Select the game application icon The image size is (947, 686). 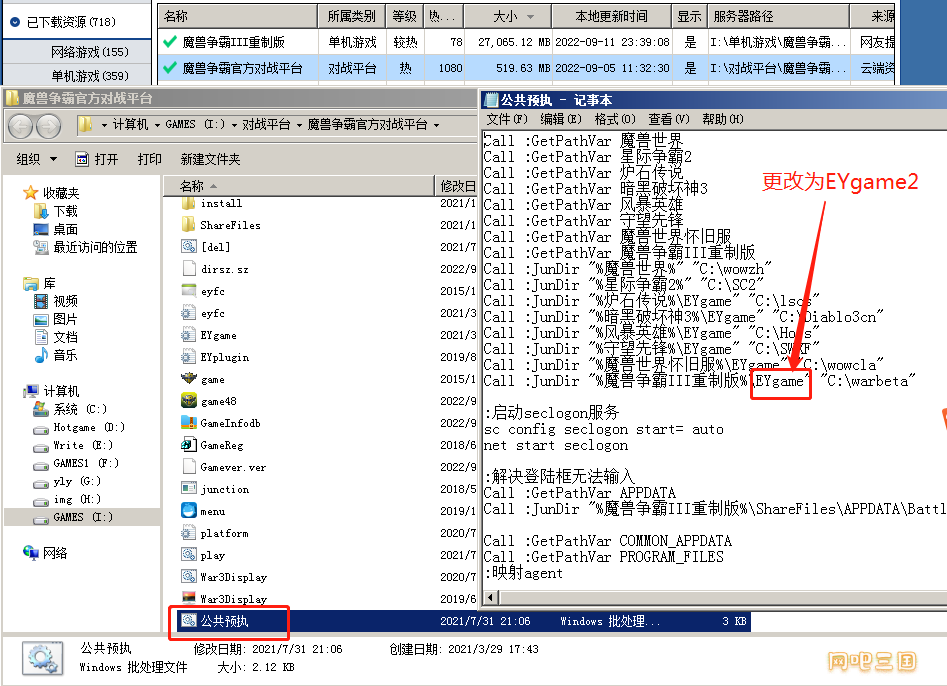click(x=188, y=379)
